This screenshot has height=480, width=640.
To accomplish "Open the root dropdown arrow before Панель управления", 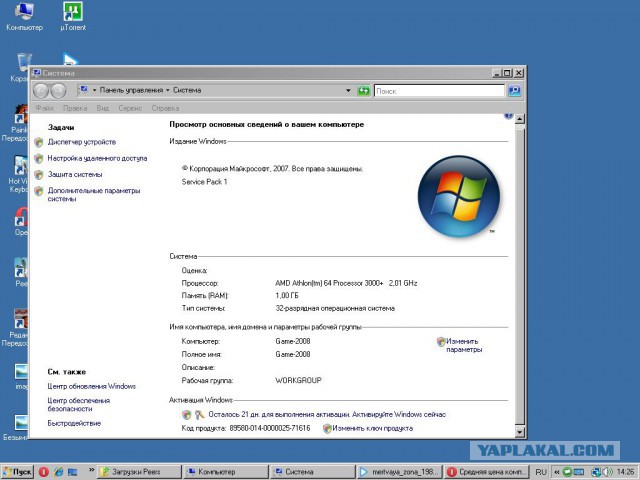I will click(94, 90).
